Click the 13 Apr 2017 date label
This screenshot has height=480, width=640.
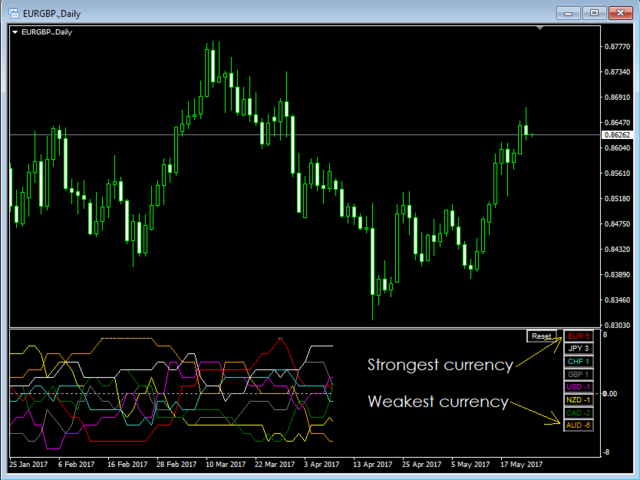coord(372,464)
